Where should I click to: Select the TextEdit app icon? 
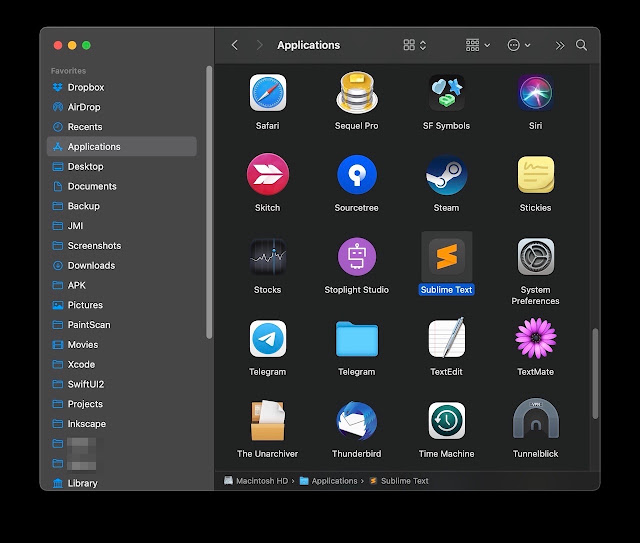click(447, 338)
